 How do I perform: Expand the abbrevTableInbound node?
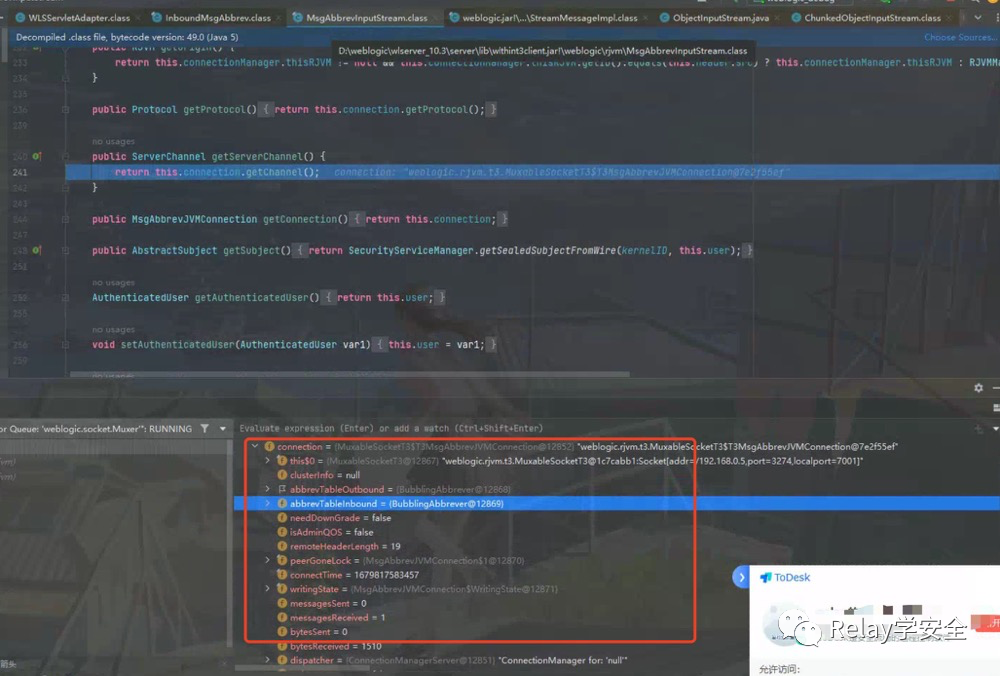click(268, 503)
